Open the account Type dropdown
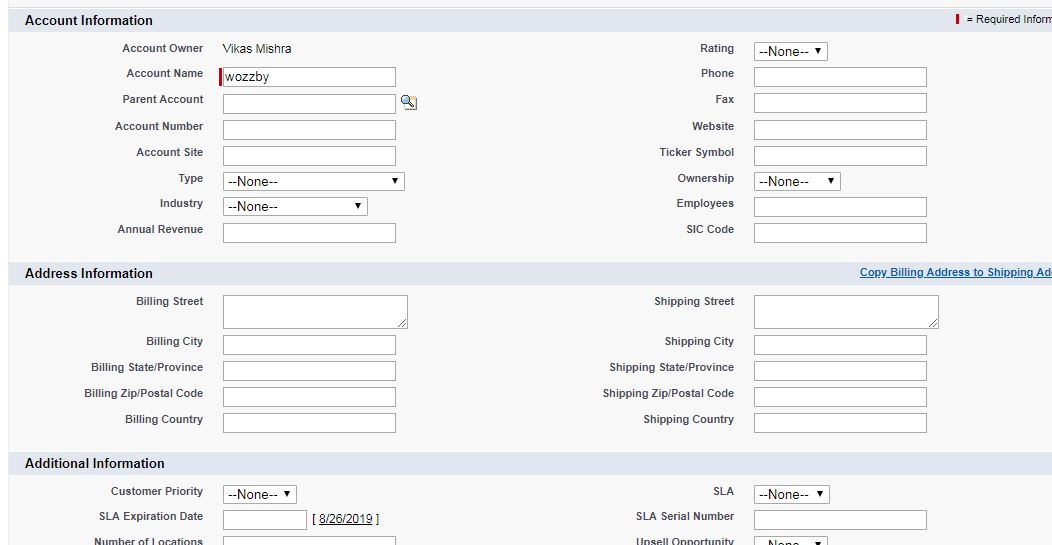Viewport: 1052px width, 545px height. tap(313, 181)
